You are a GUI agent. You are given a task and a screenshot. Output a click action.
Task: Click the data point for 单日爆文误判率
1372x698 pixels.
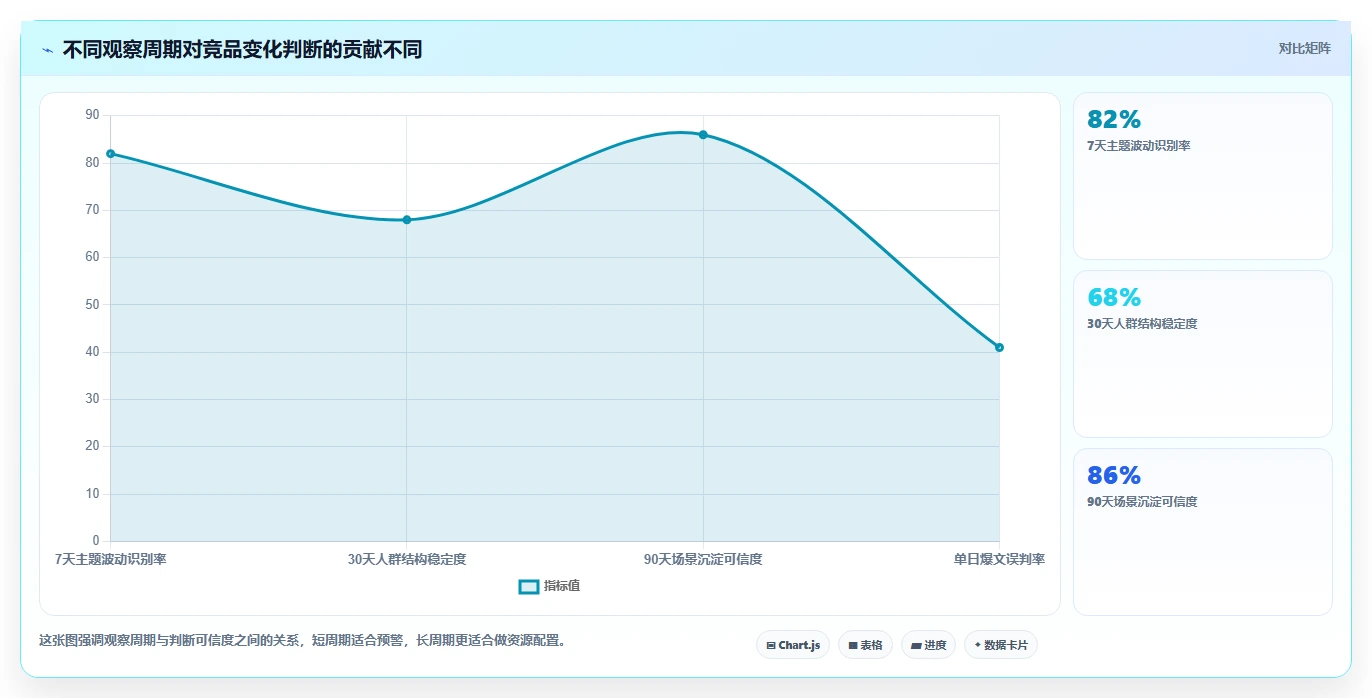999,347
